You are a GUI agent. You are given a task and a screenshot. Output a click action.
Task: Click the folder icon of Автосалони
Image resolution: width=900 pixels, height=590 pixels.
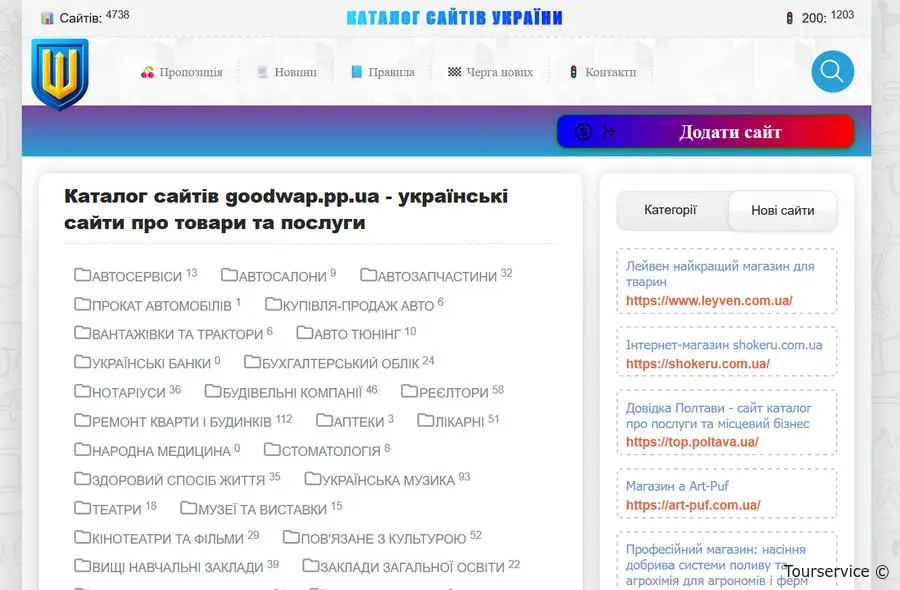[x=230, y=275]
